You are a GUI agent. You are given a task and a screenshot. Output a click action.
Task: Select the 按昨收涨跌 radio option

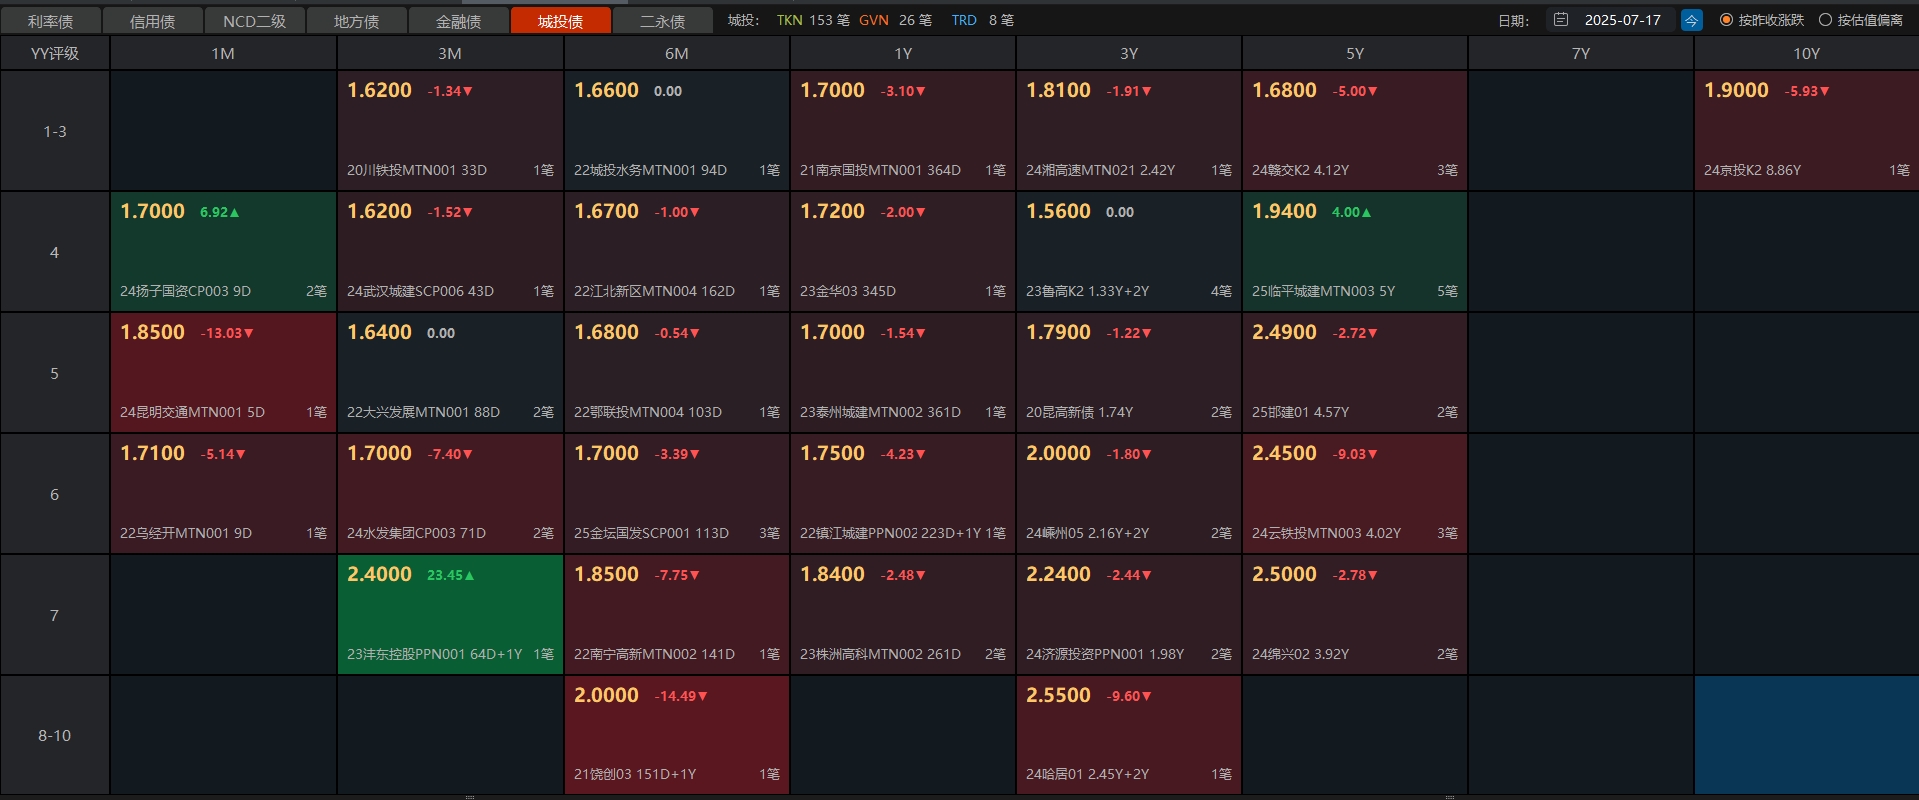(1762, 20)
